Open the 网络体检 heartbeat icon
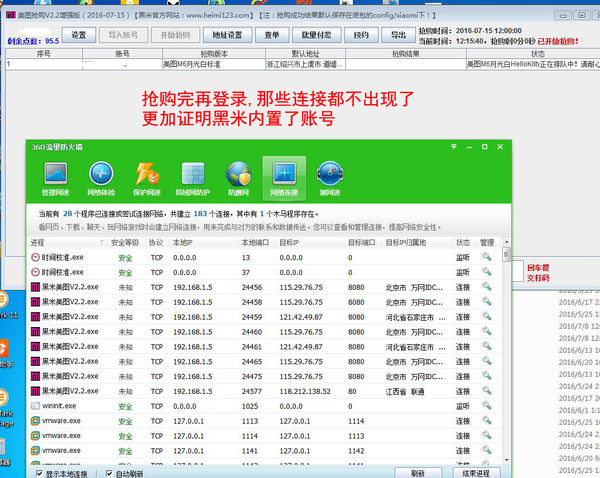The height and width of the screenshot is (478, 600). point(101,179)
